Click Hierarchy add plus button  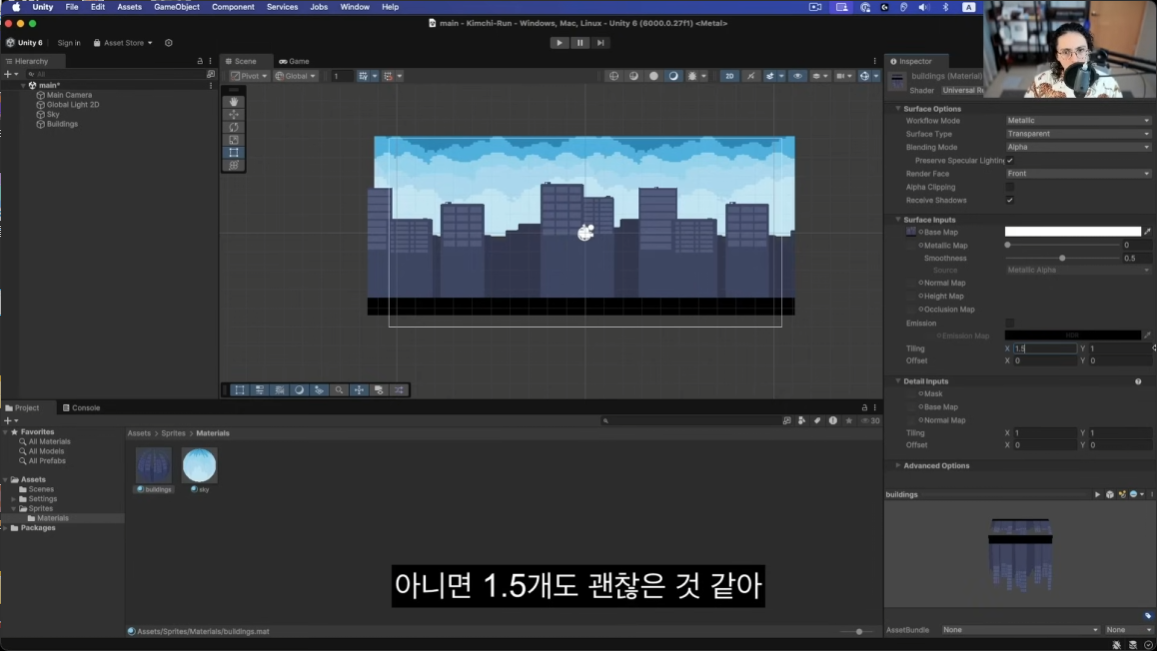[7, 75]
